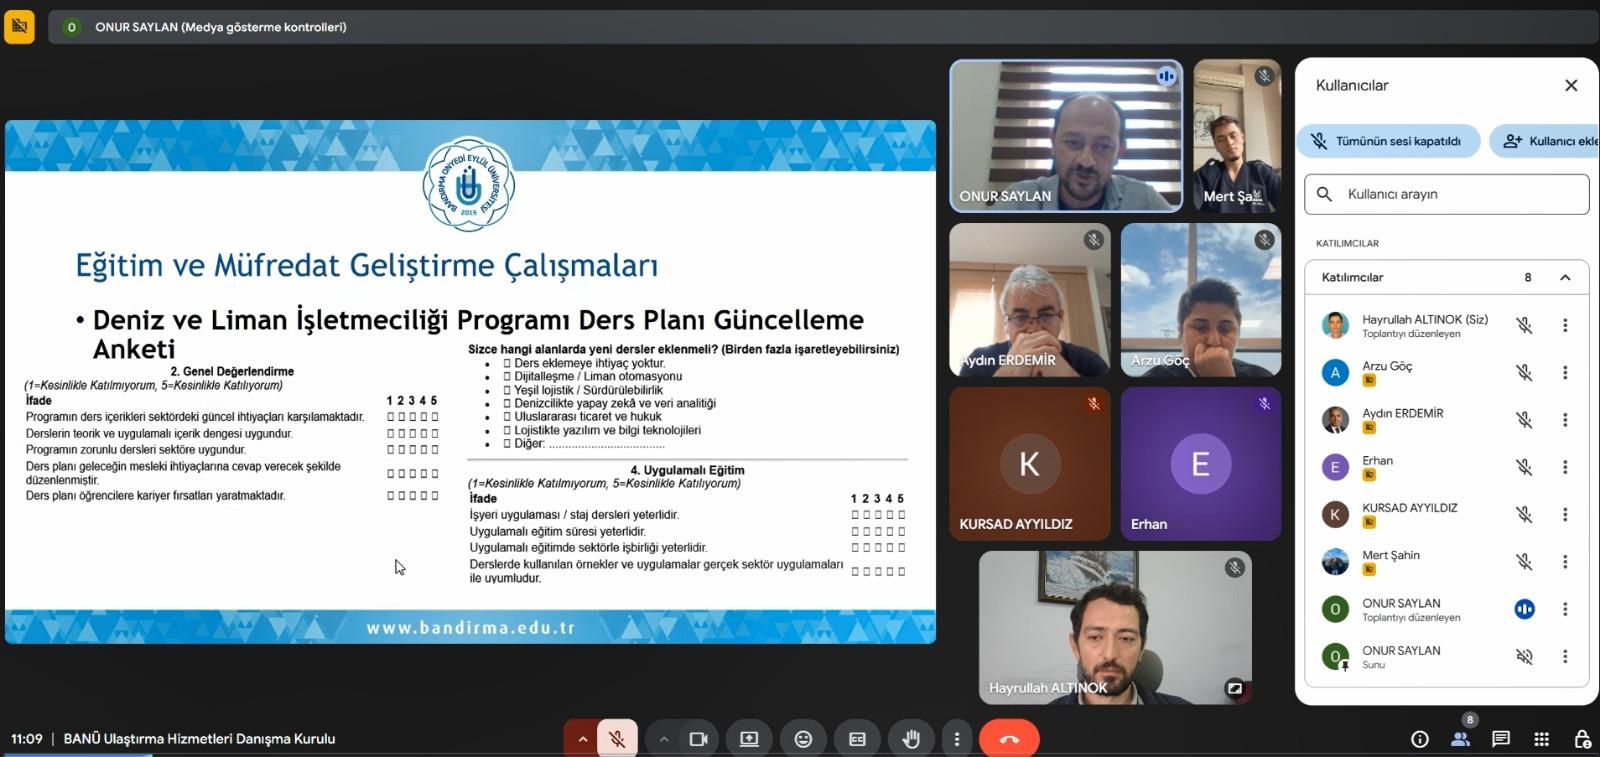The width and height of the screenshot is (1600, 757).
Task: Collapse the Katılımcılar participants list
Action: click(1565, 277)
